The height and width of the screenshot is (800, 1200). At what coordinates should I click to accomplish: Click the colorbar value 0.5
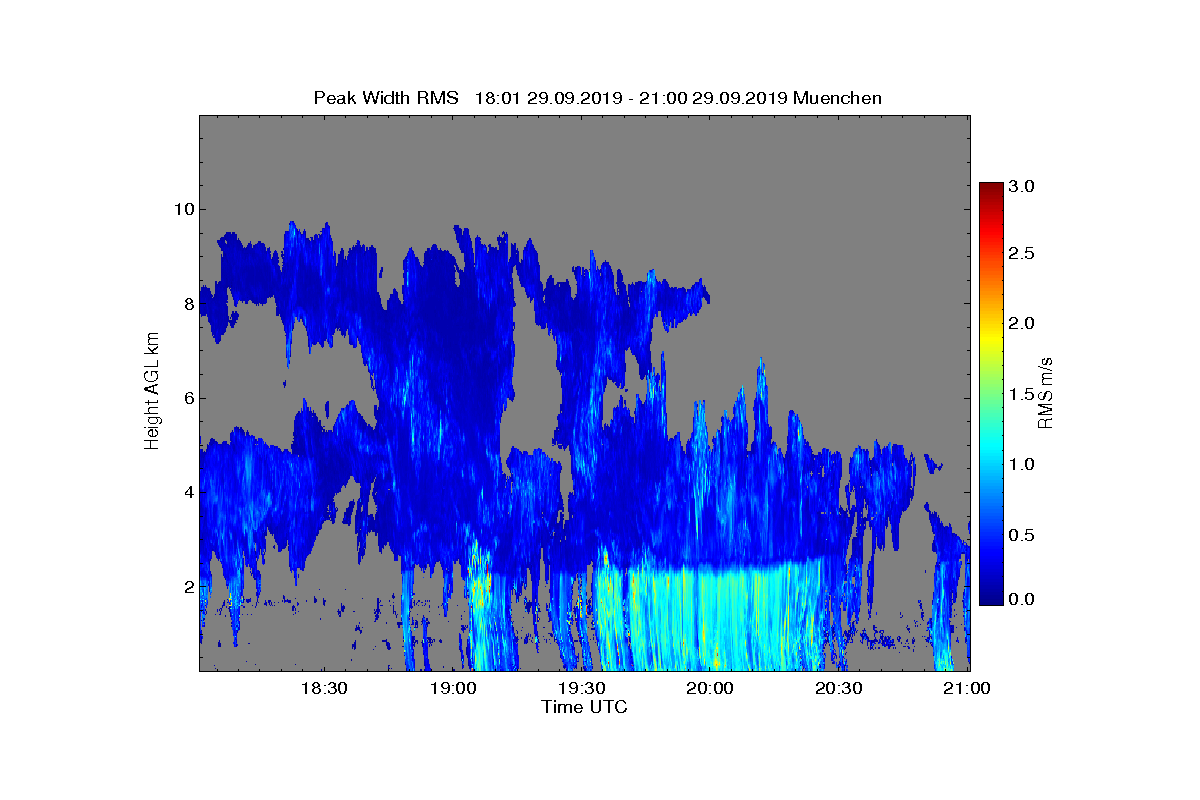[x=1021, y=535]
